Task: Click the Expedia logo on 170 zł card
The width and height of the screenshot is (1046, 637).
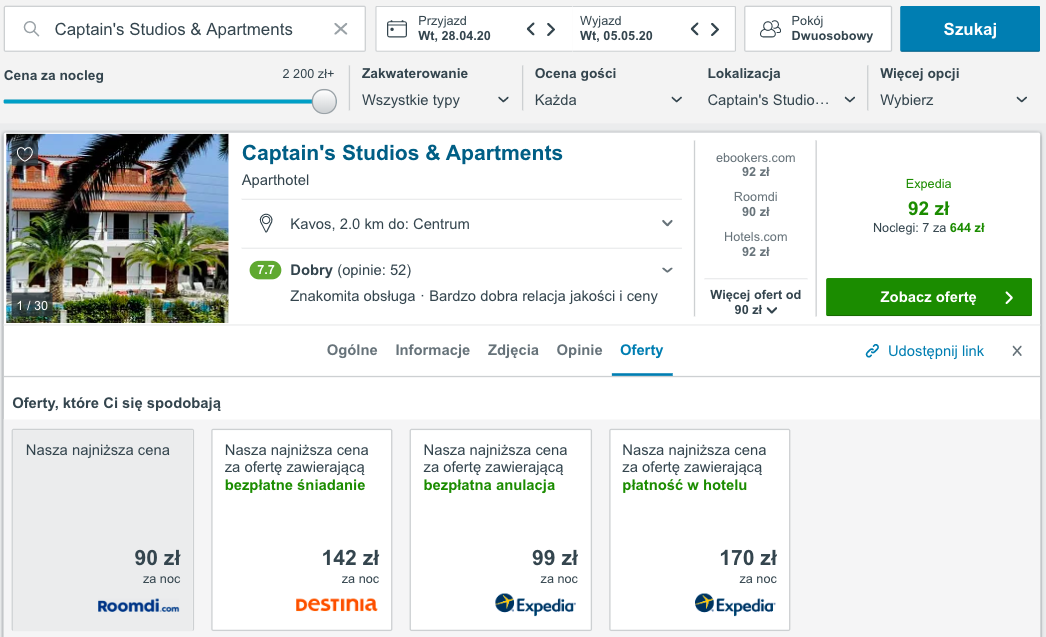Action: [x=734, y=604]
